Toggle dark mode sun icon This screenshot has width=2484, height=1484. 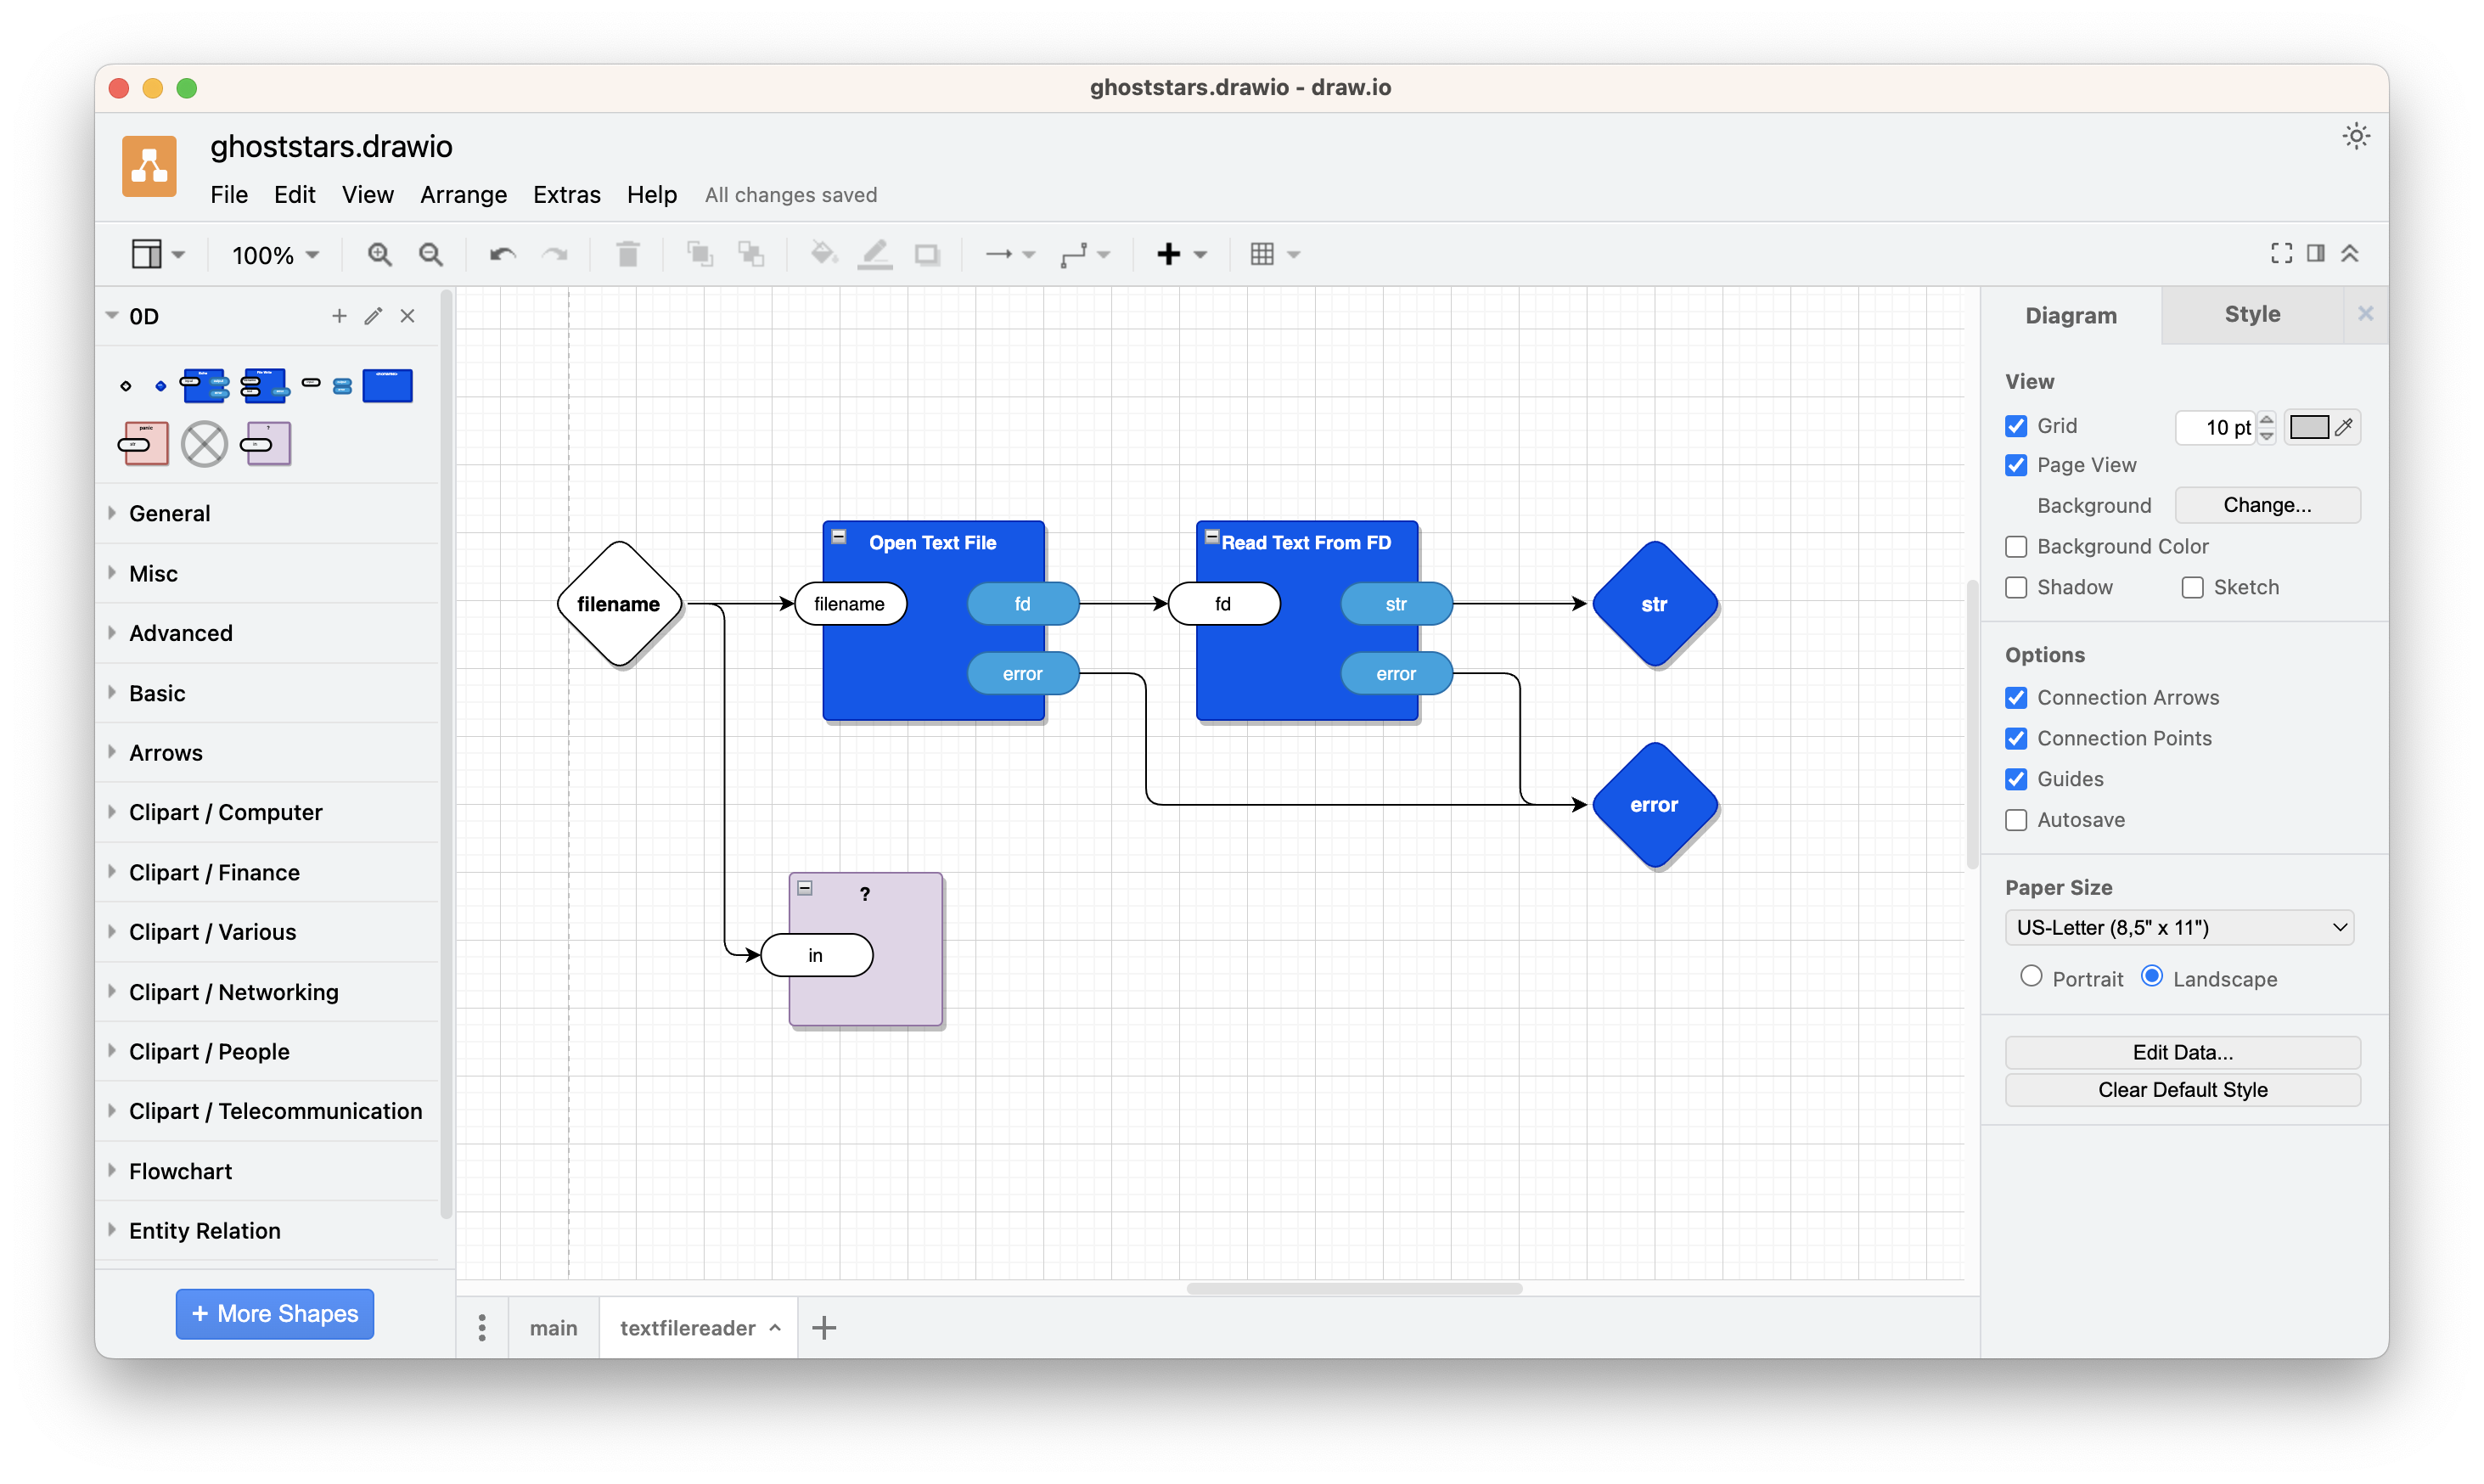tap(2356, 136)
